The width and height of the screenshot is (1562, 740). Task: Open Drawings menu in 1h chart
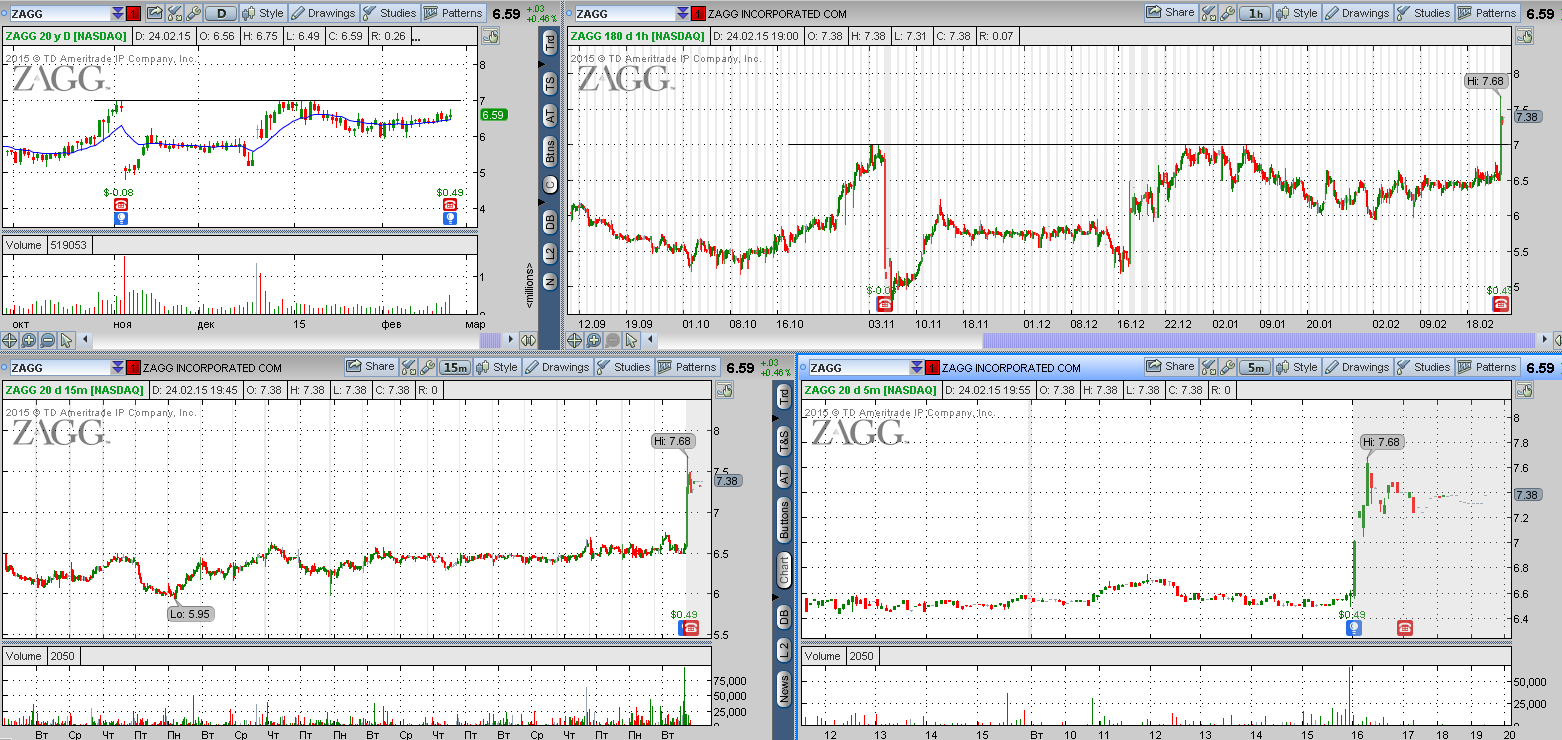(1358, 13)
